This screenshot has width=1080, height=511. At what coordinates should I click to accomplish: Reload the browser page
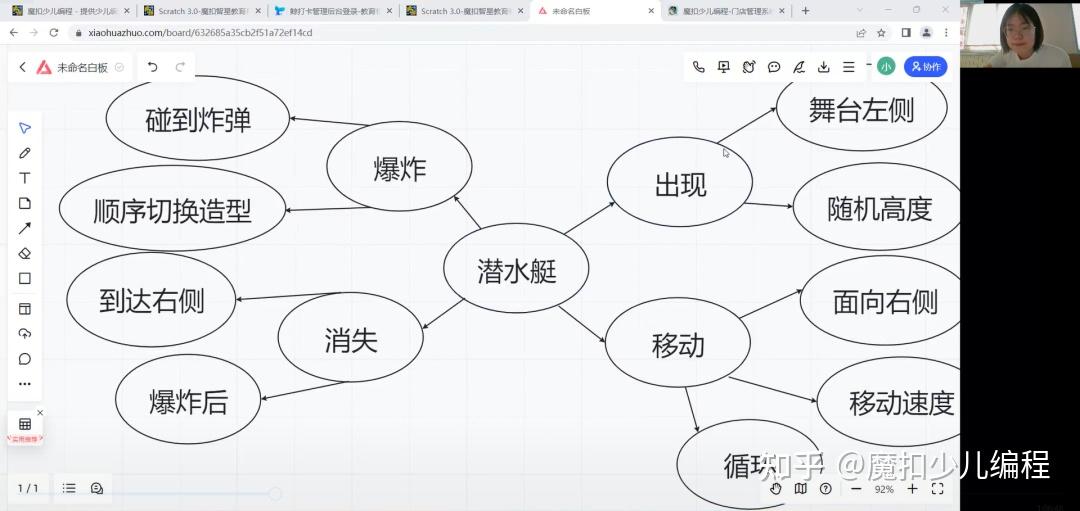pos(54,32)
